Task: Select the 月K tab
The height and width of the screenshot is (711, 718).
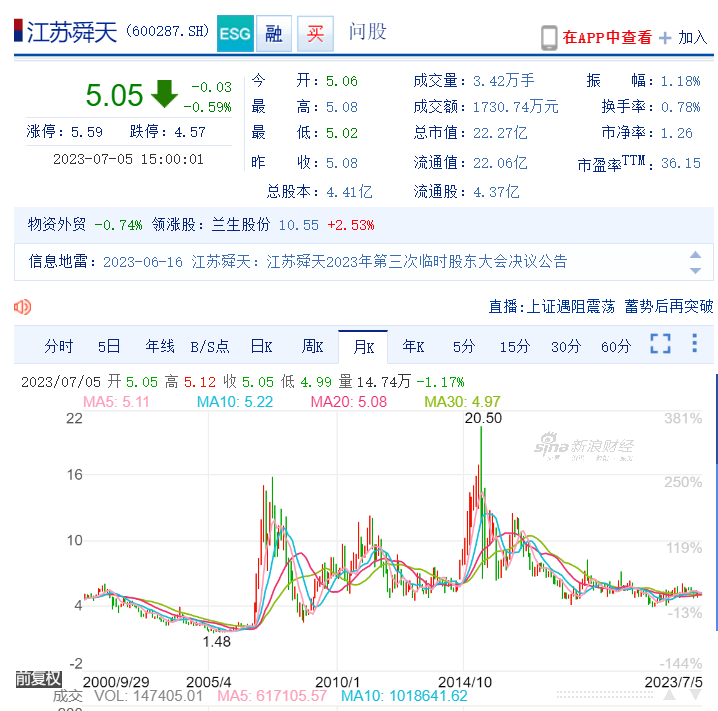Action: coord(363,347)
